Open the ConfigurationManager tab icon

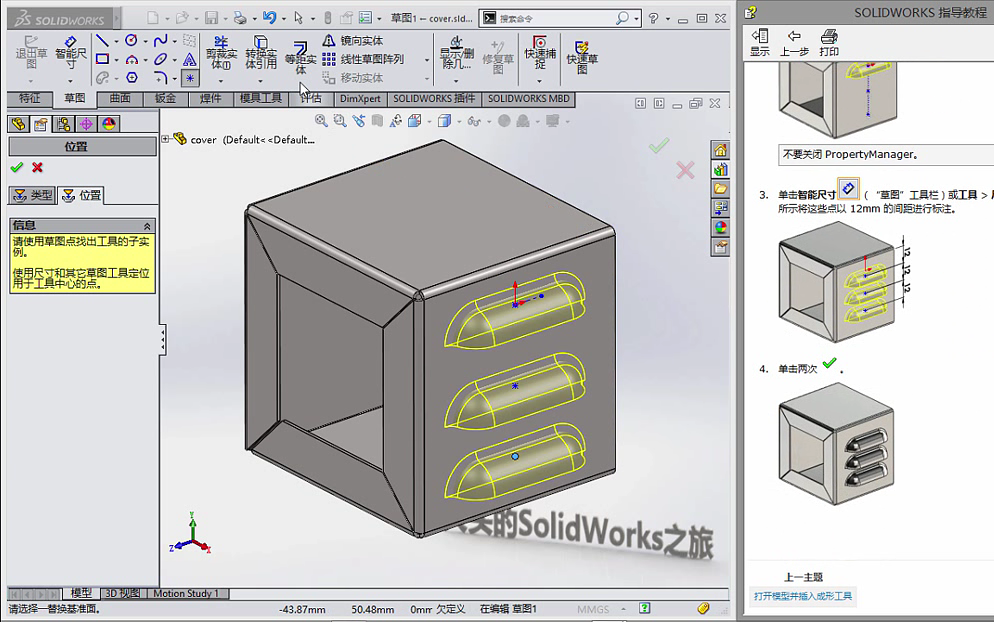pos(62,124)
